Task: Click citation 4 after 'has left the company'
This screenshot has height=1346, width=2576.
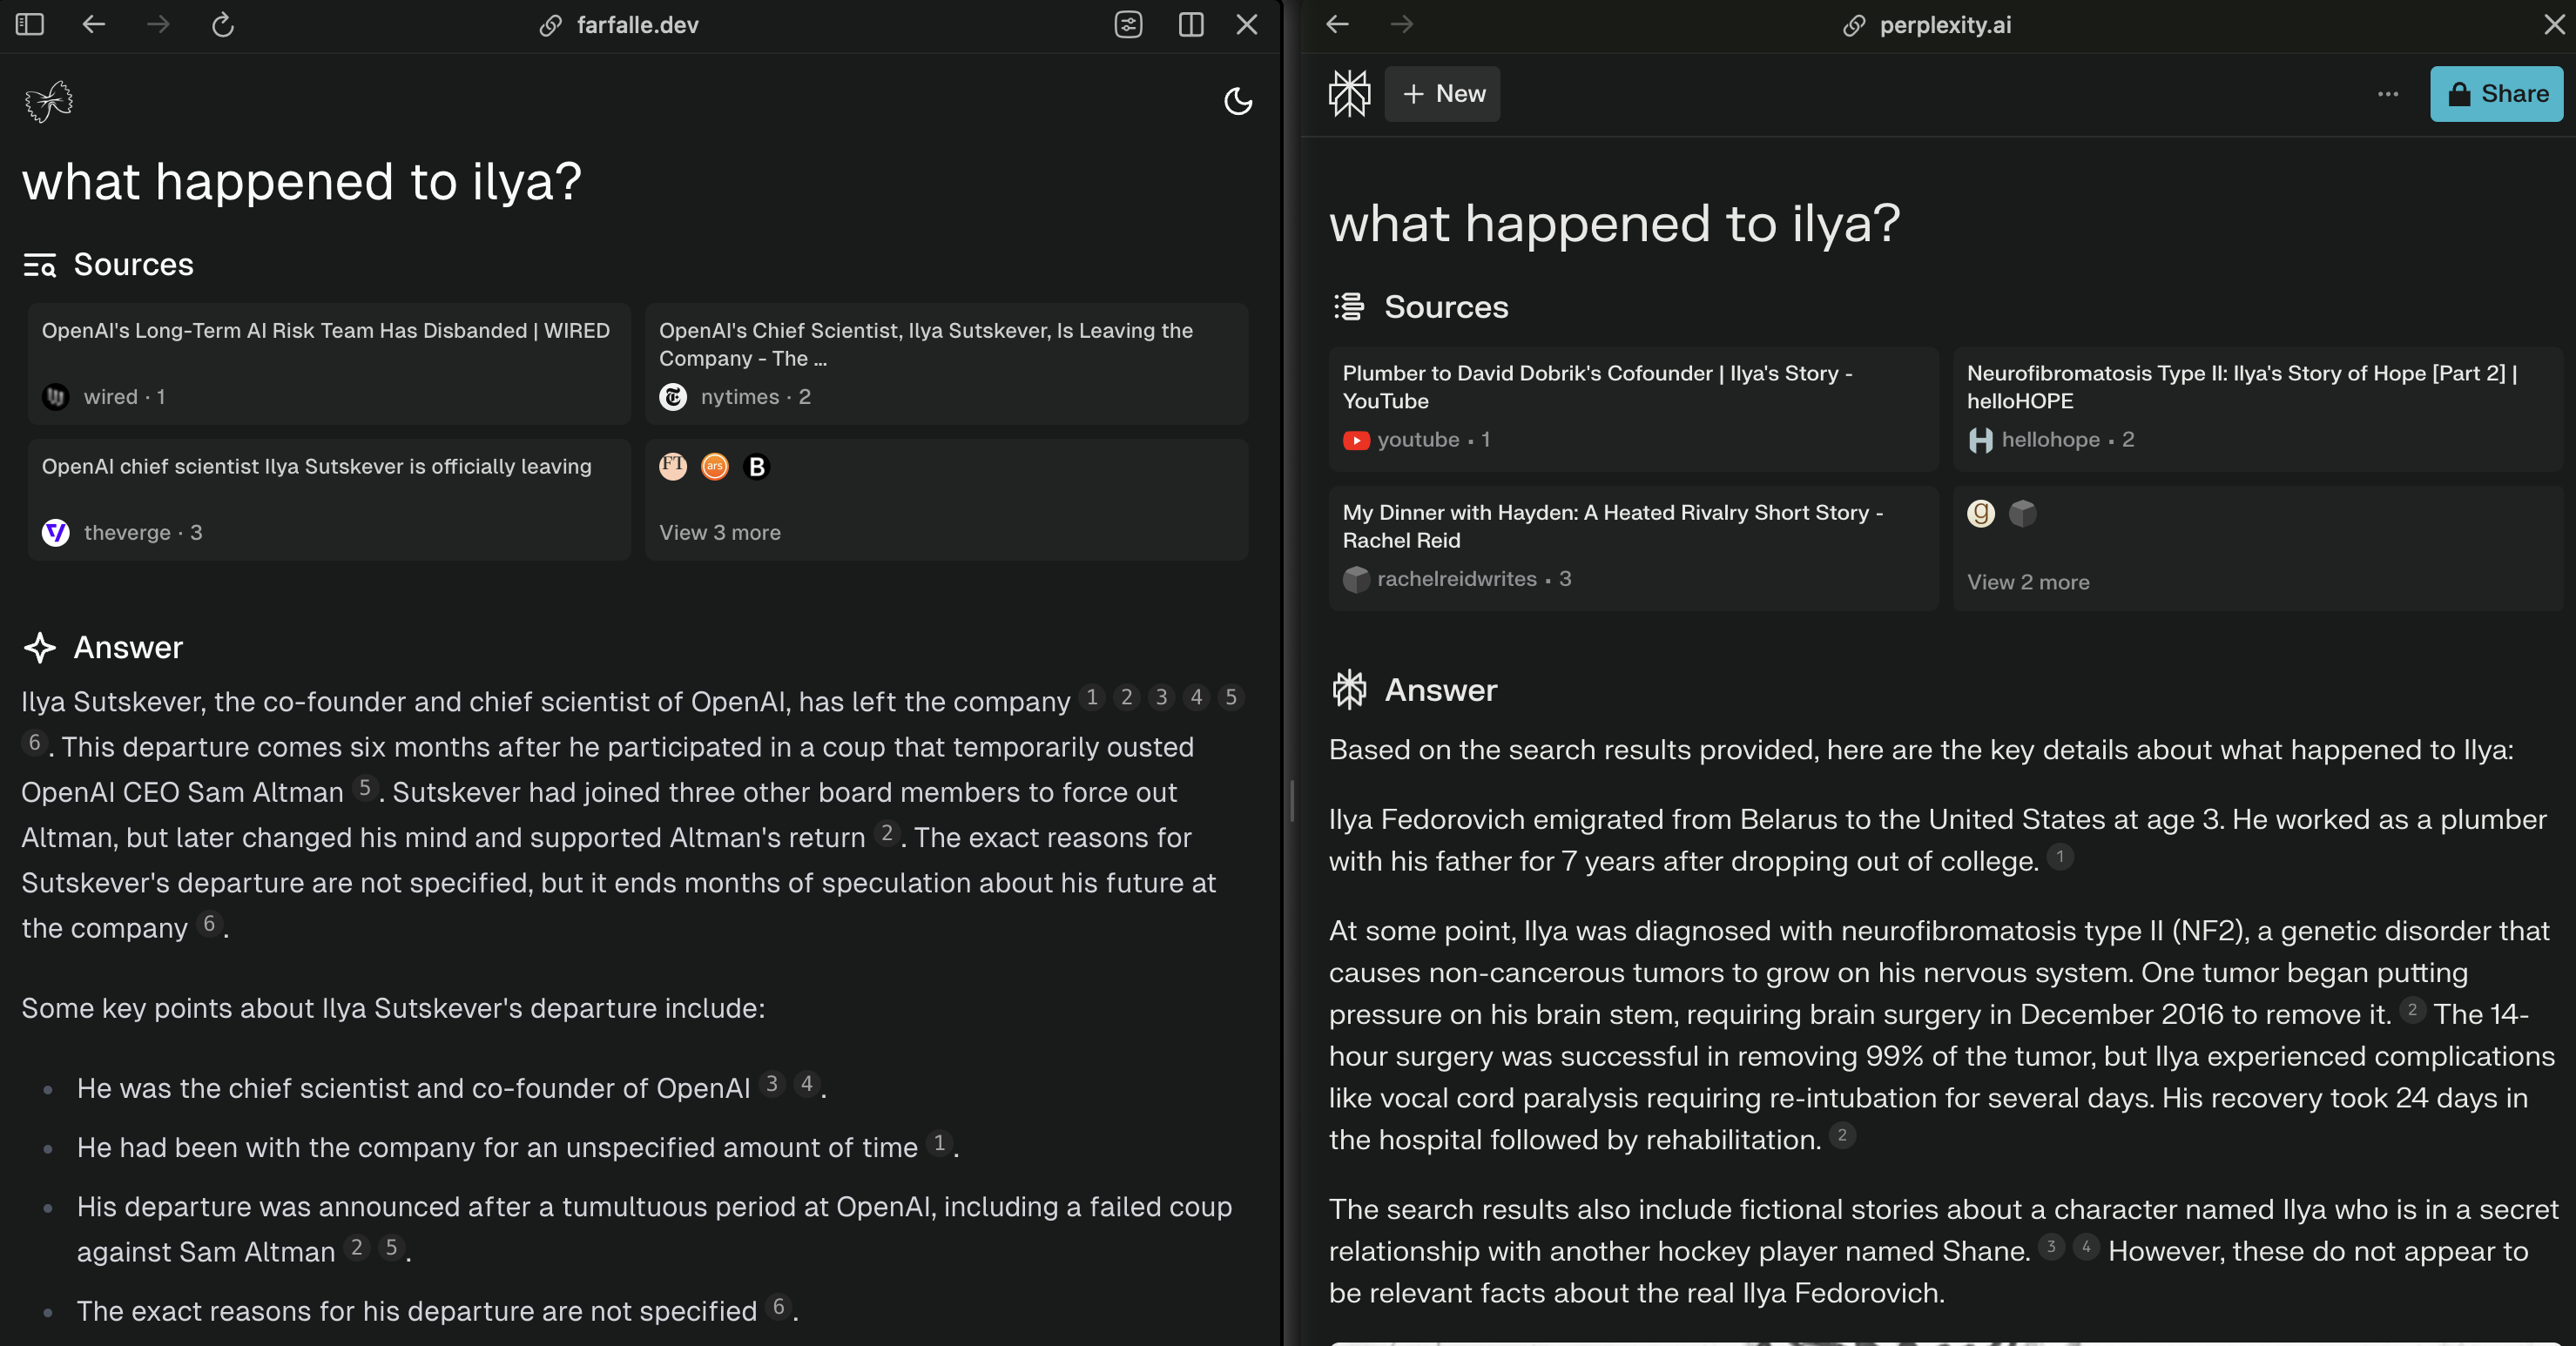Action: (1196, 697)
